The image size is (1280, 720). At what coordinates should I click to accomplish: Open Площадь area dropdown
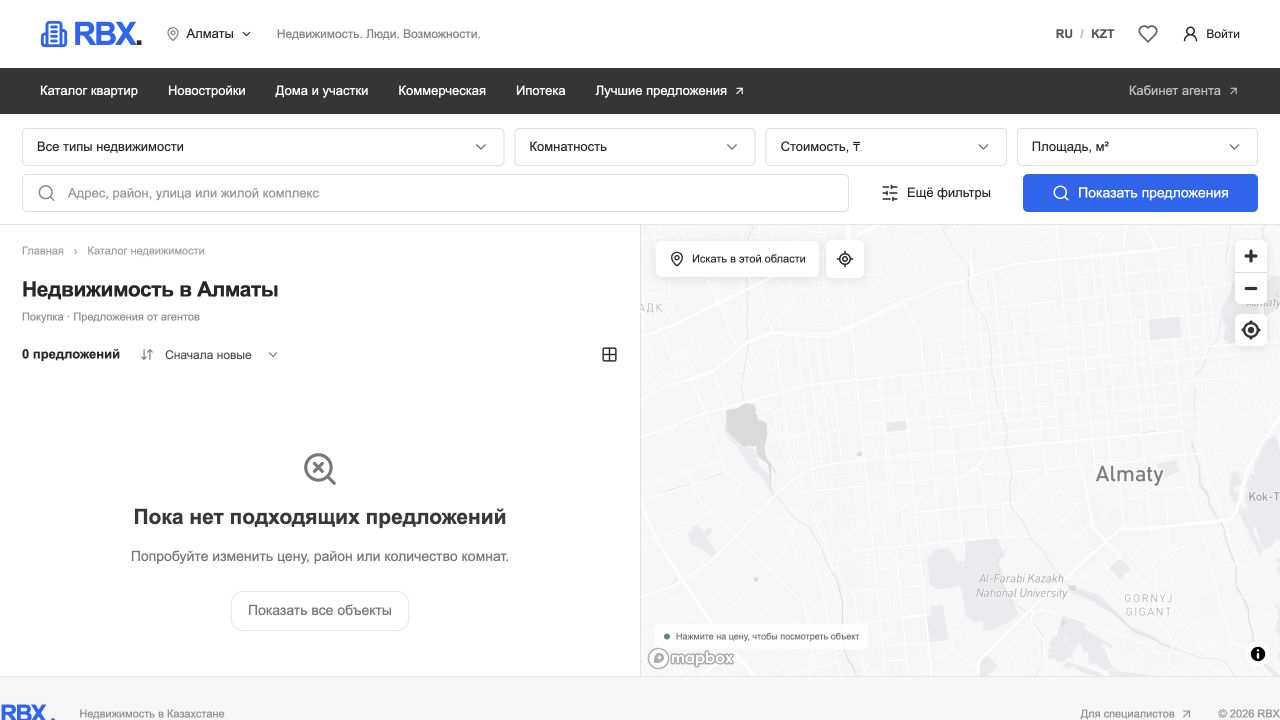click(x=1137, y=146)
